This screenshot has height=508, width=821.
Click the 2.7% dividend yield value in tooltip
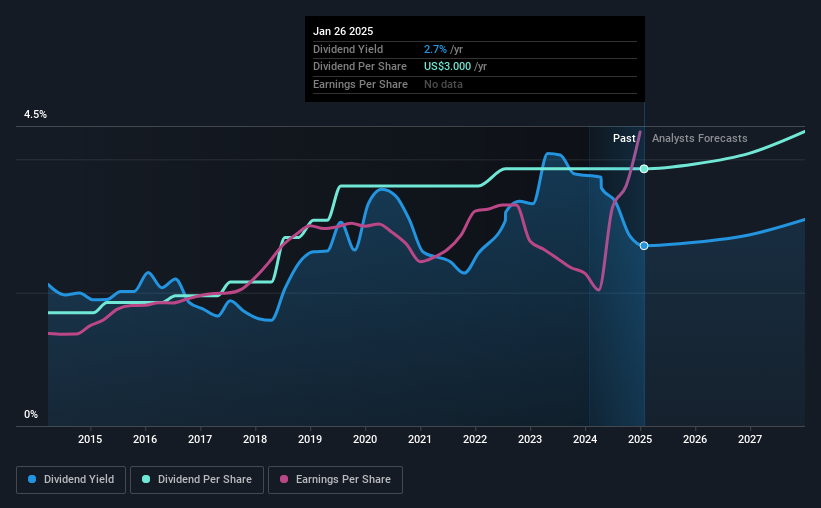pos(435,49)
